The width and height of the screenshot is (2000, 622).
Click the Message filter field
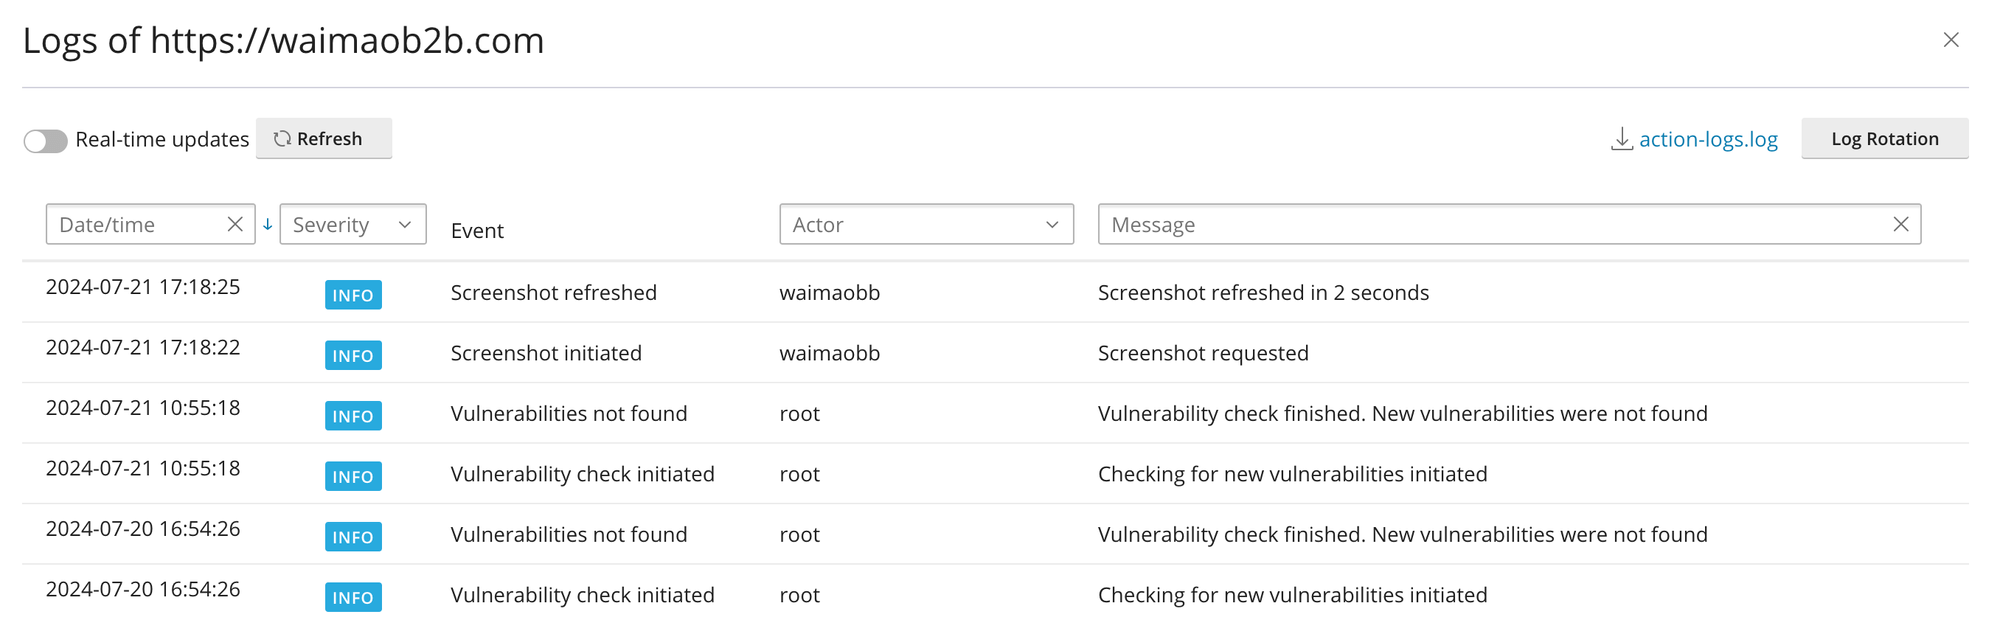point(1490,225)
